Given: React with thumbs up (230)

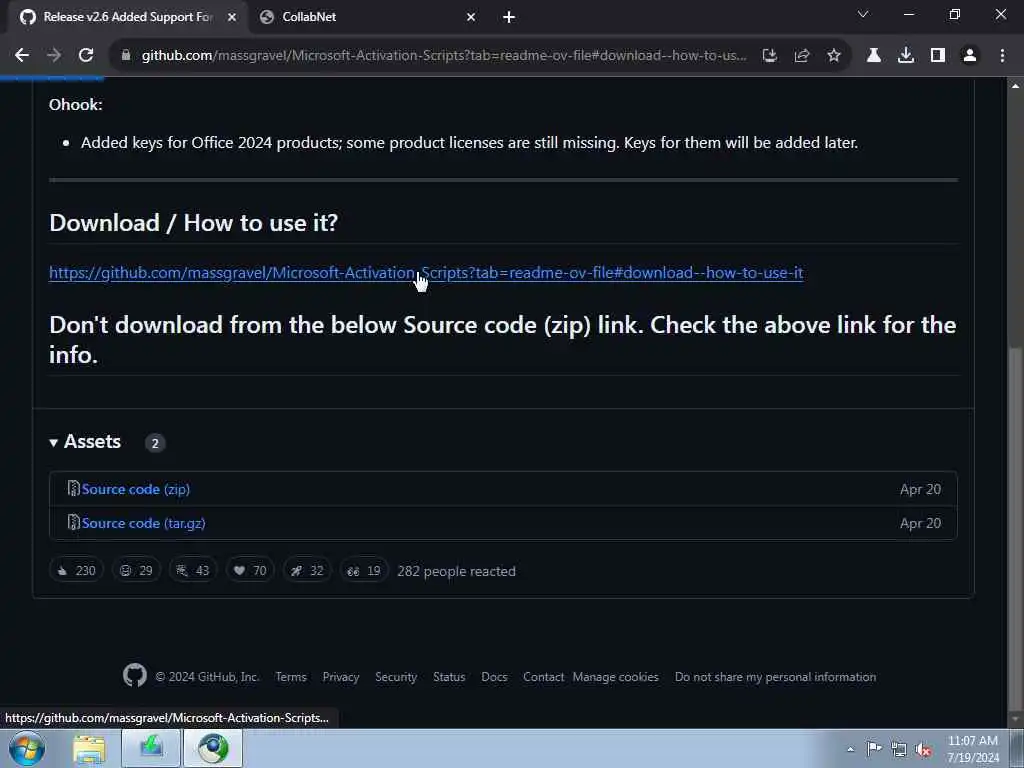Looking at the screenshot, I should (x=76, y=571).
